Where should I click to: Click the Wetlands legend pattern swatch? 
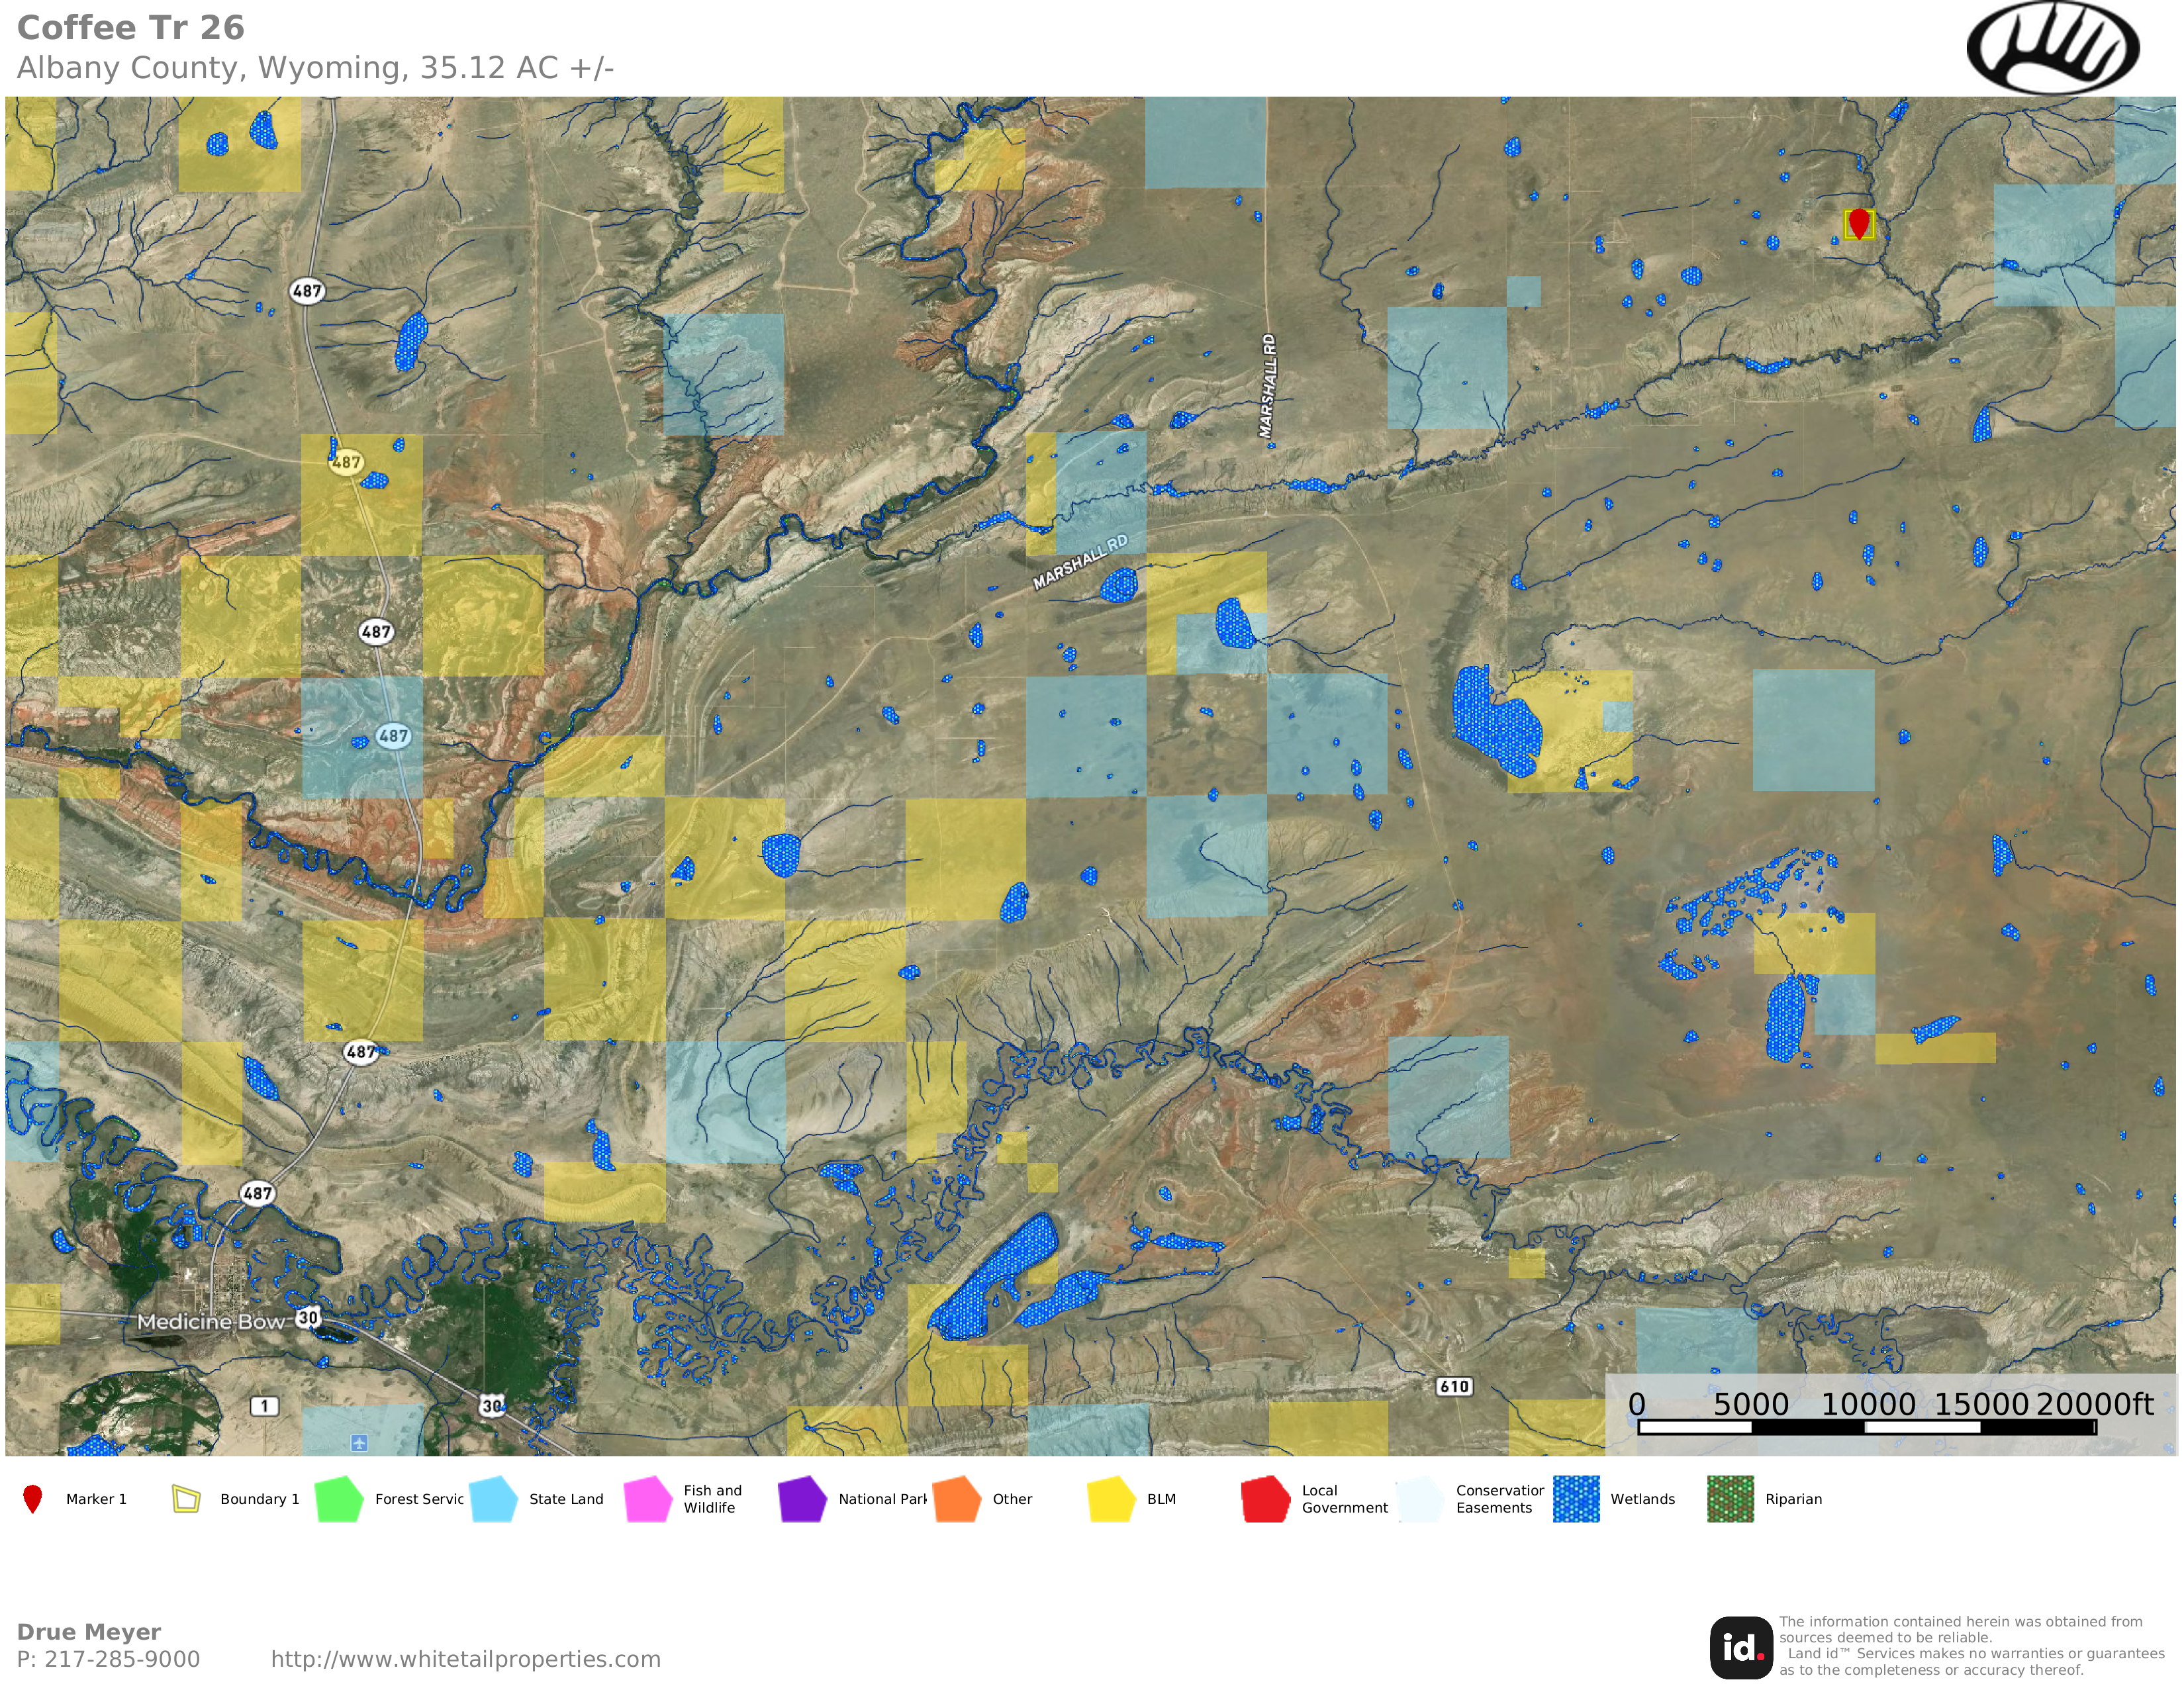pyautogui.click(x=1576, y=1498)
